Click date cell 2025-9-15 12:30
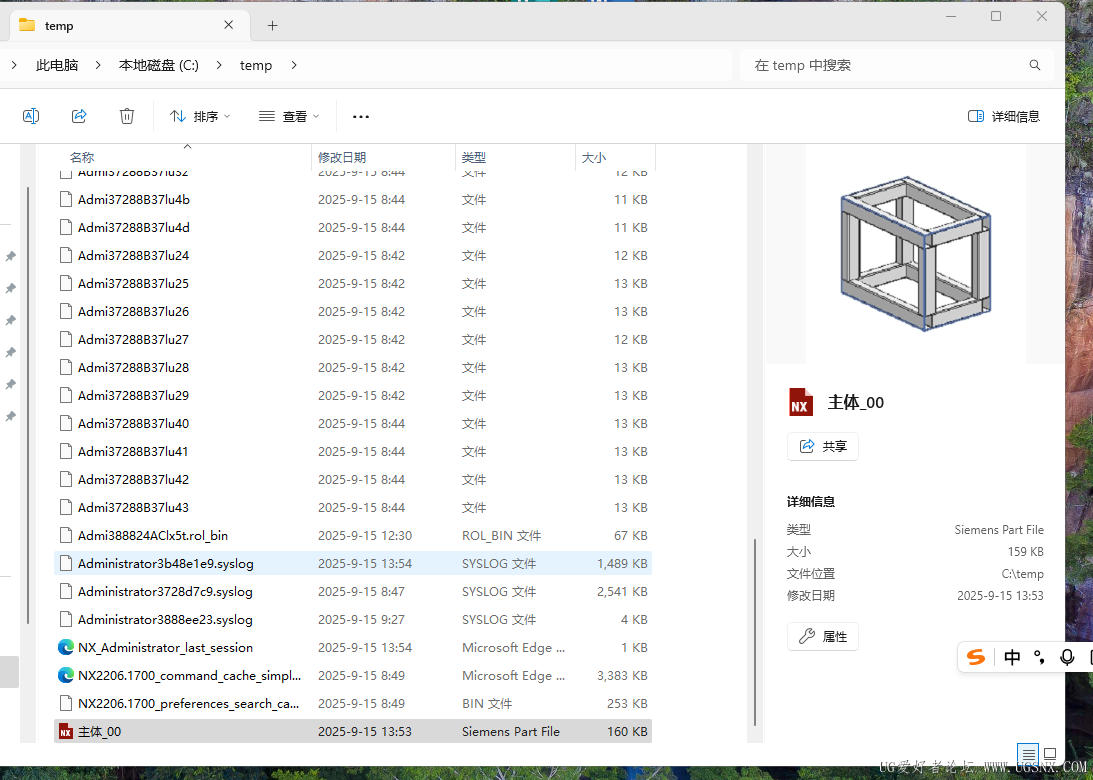1093x780 pixels. coord(365,535)
